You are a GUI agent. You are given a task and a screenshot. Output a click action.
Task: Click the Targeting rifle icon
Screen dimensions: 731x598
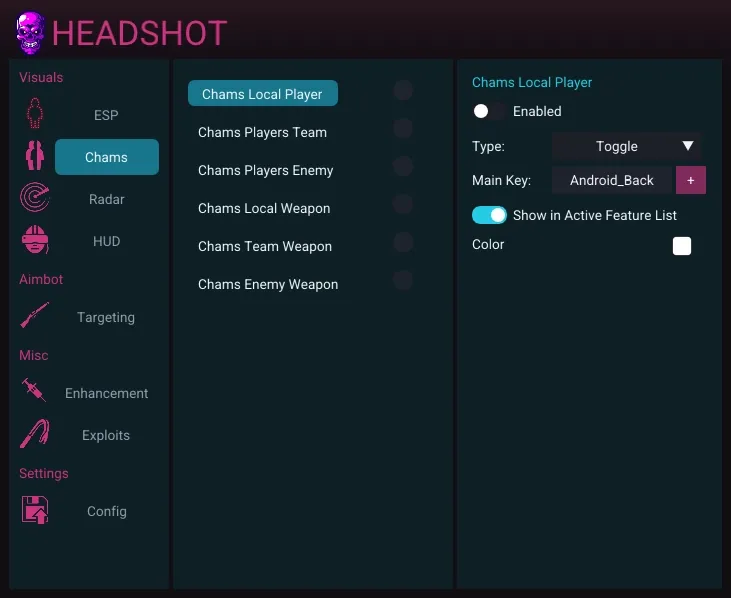pyautogui.click(x=35, y=317)
